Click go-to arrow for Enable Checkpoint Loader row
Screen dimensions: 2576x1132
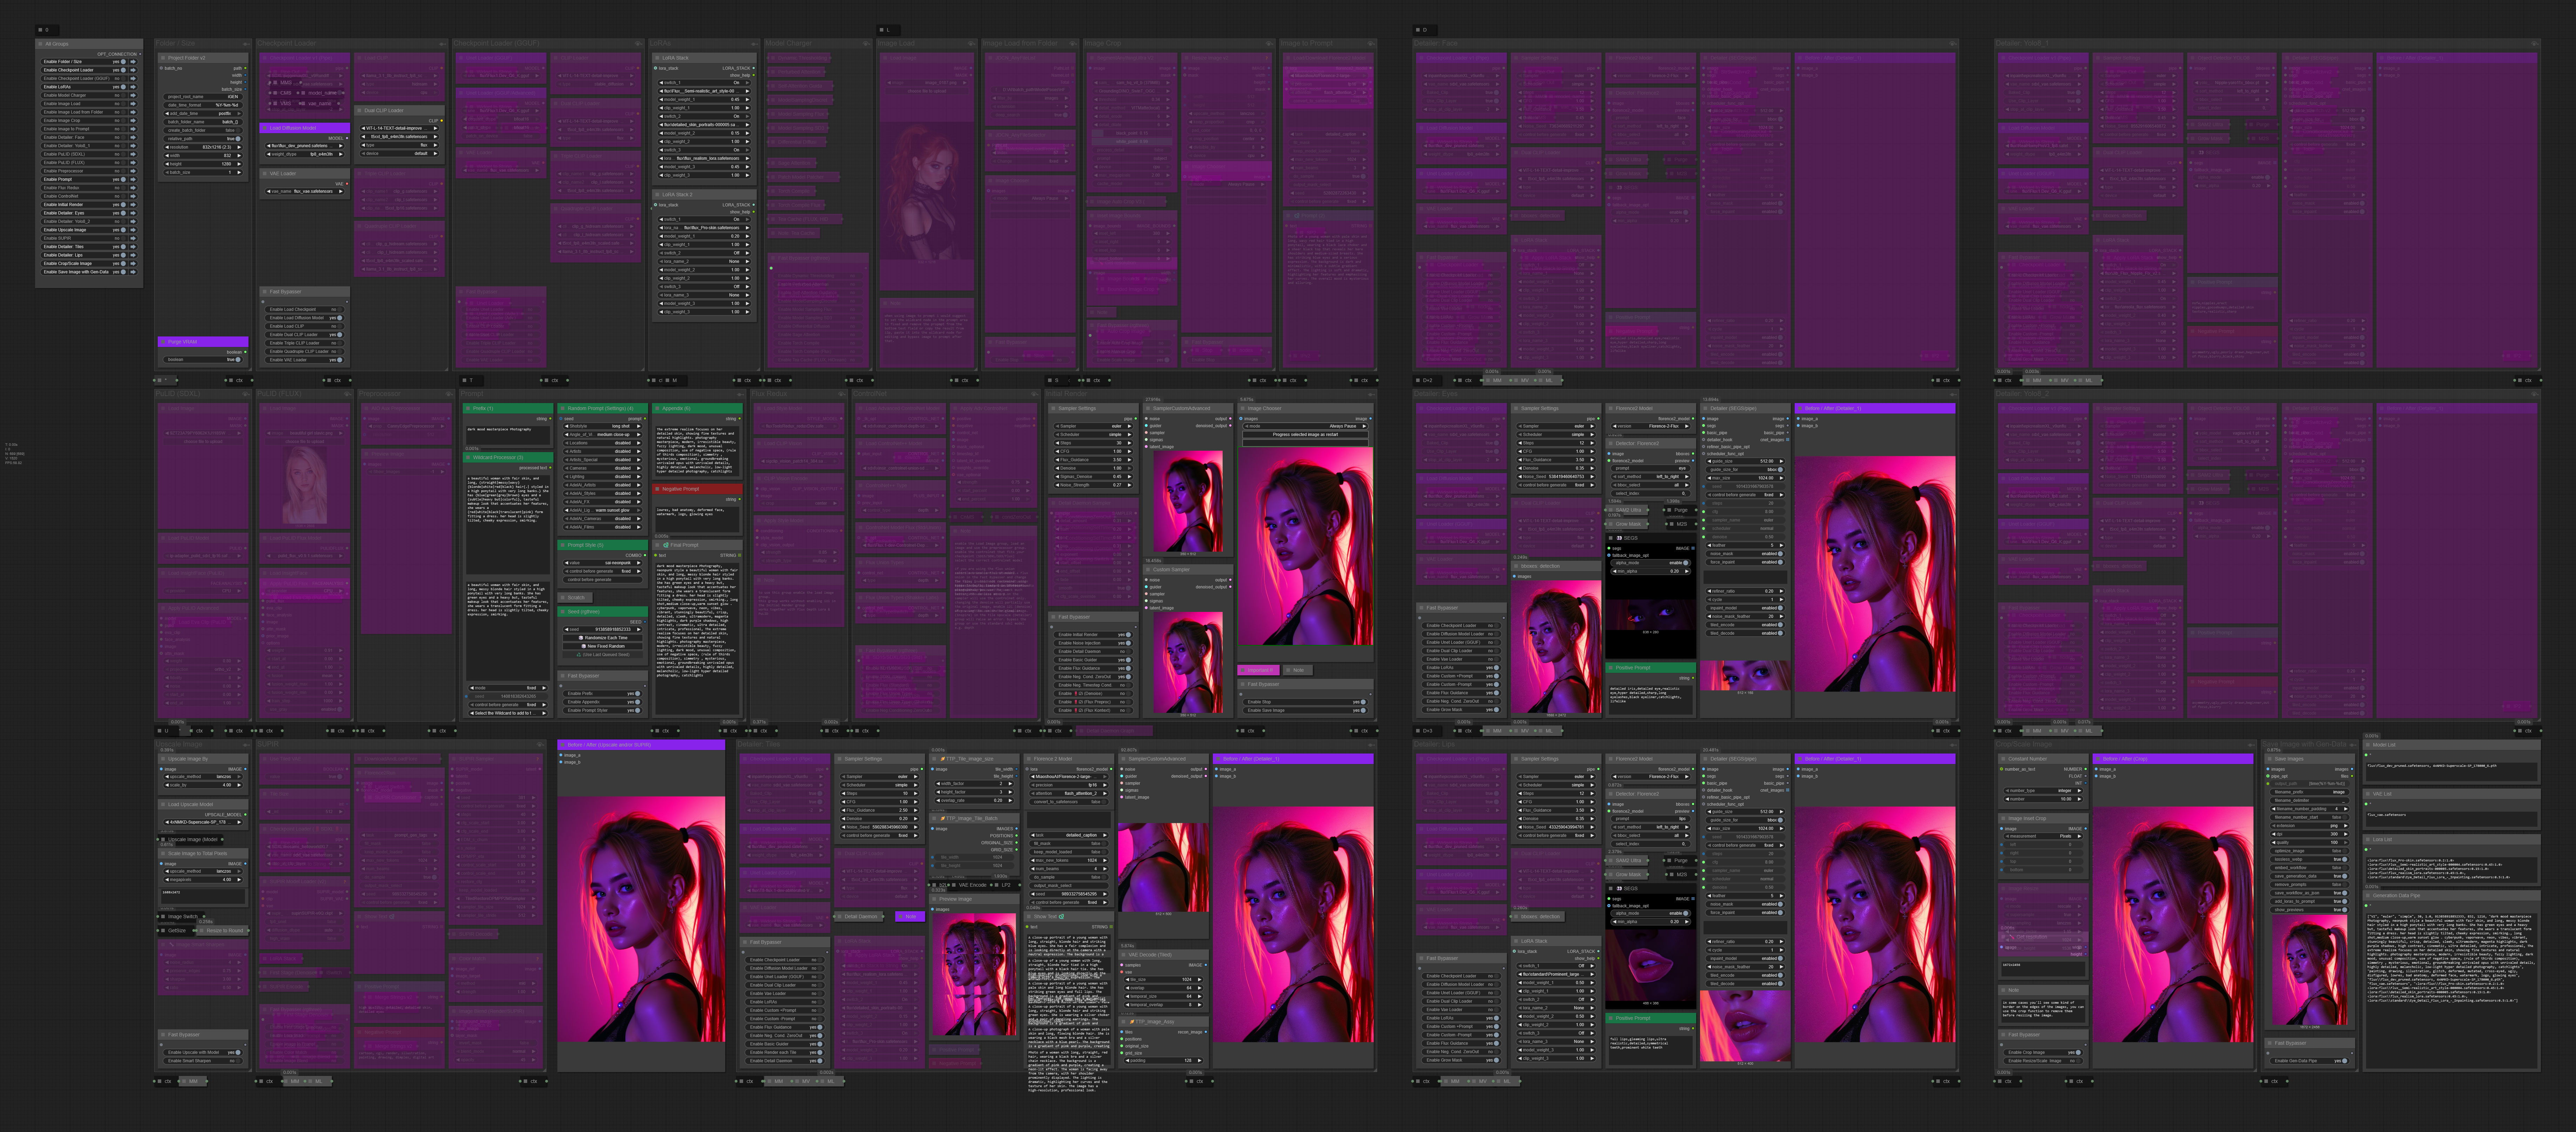pos(133,70)
